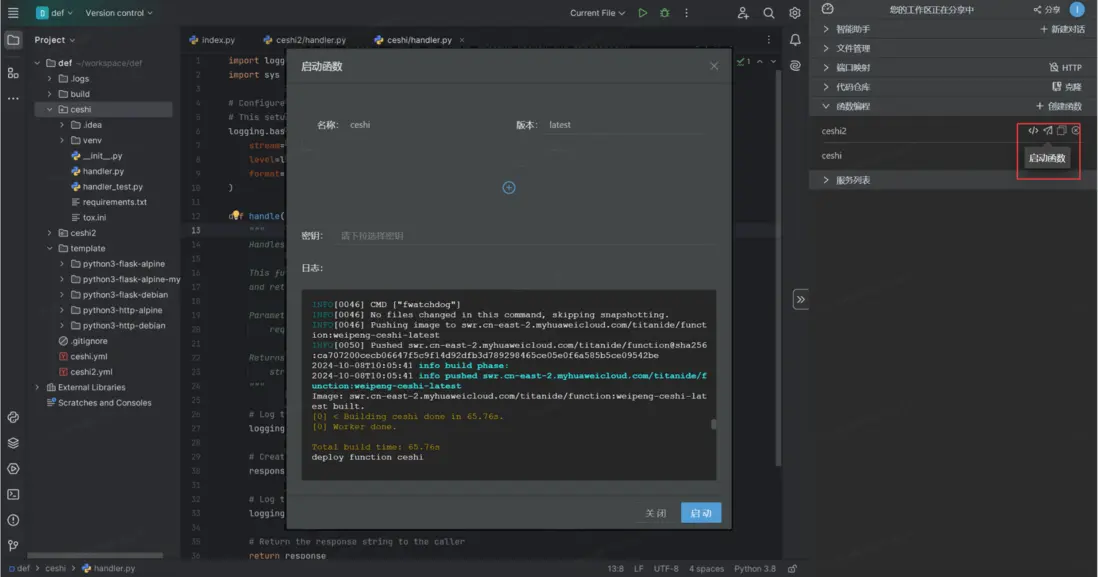Open IDE settings gear icon
The height and width of the screenshot is (577, 1098).
click(x=795, y=13)
